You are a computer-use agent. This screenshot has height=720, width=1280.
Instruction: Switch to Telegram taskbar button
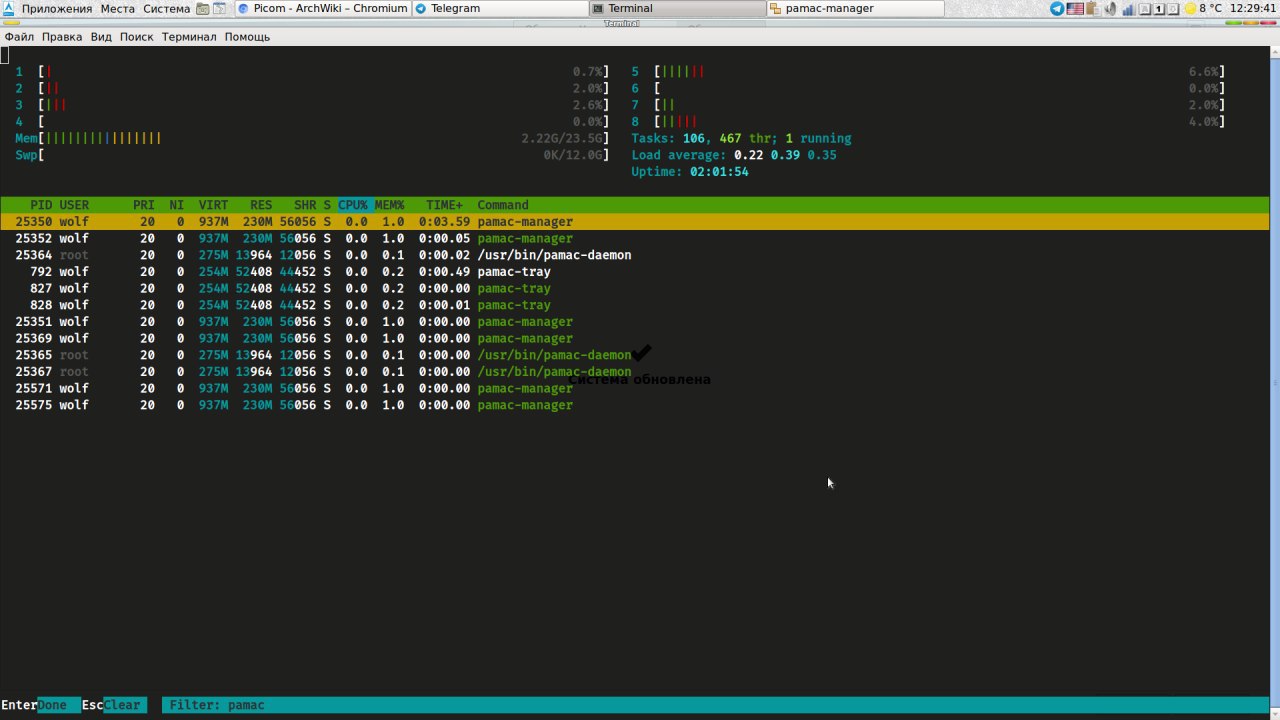(499, 8)
